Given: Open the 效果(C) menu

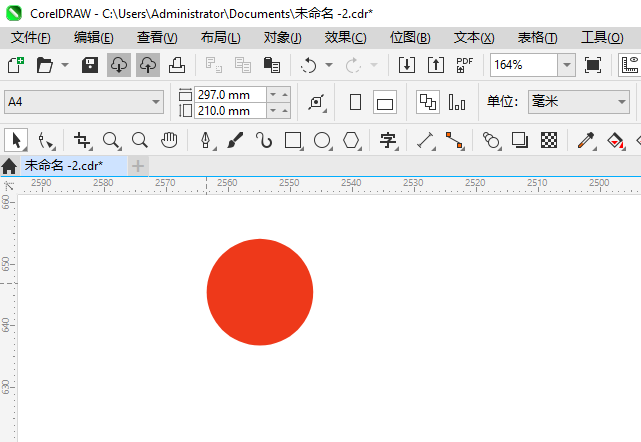Looking at the screenshot, I should click(x=345, y=38).
